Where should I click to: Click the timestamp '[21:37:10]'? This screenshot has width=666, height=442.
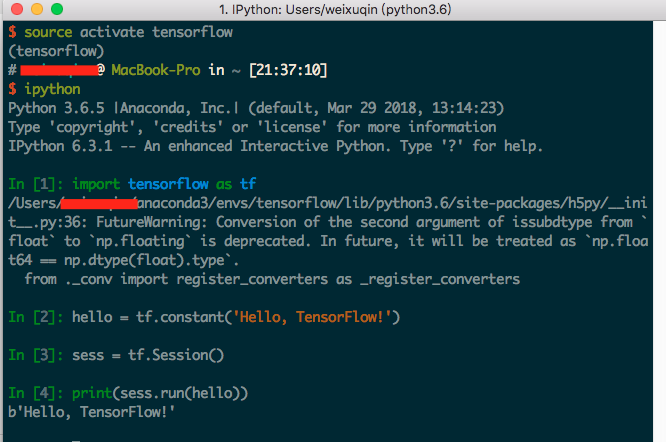288,70
